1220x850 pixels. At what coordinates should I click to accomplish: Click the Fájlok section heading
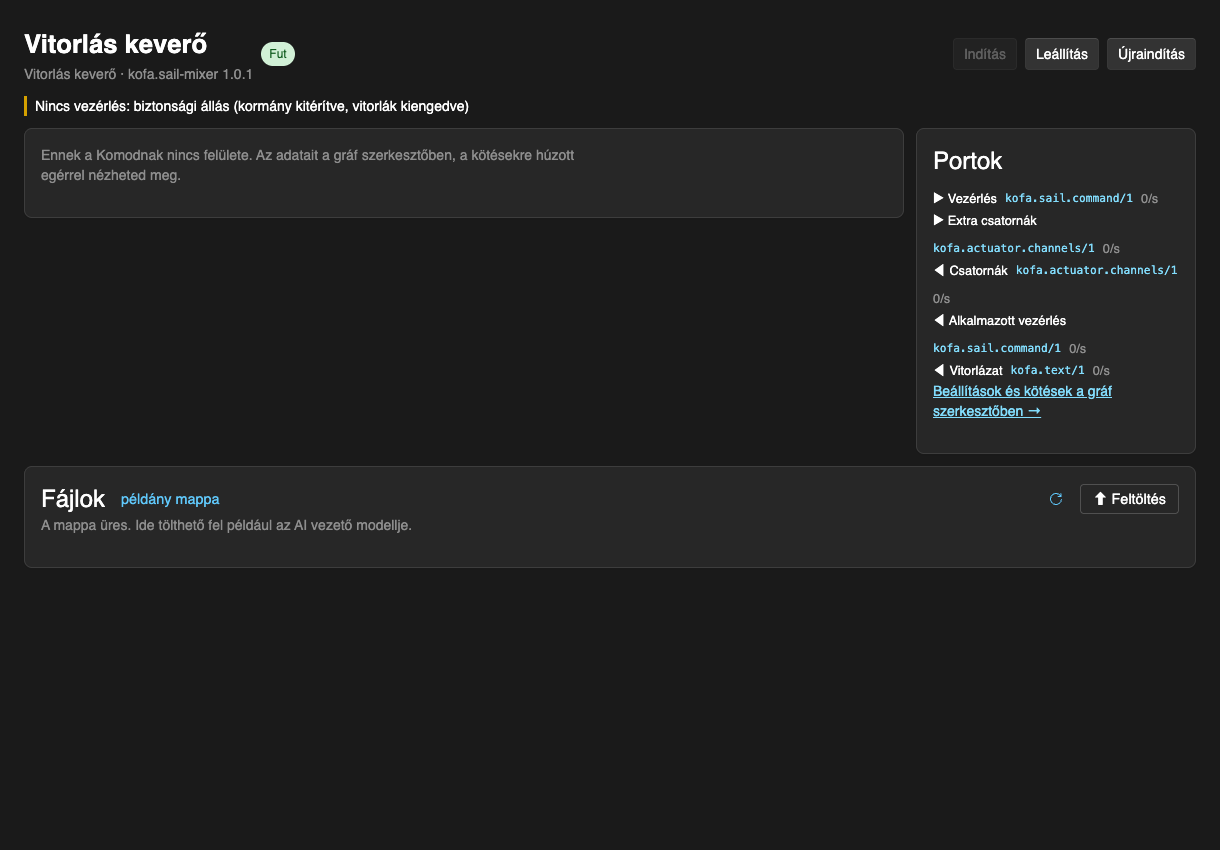(x=73, y=499)
